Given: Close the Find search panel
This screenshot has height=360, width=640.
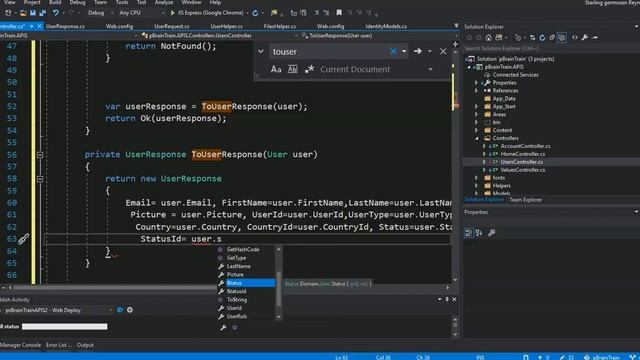Looking at the screenshot, I should 443,51.
